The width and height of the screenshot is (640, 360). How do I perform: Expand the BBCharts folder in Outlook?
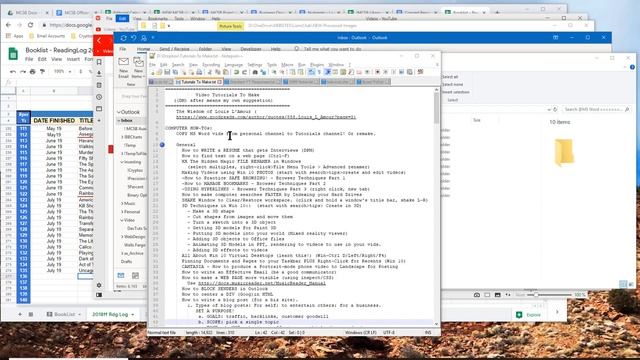pos(122,137)
